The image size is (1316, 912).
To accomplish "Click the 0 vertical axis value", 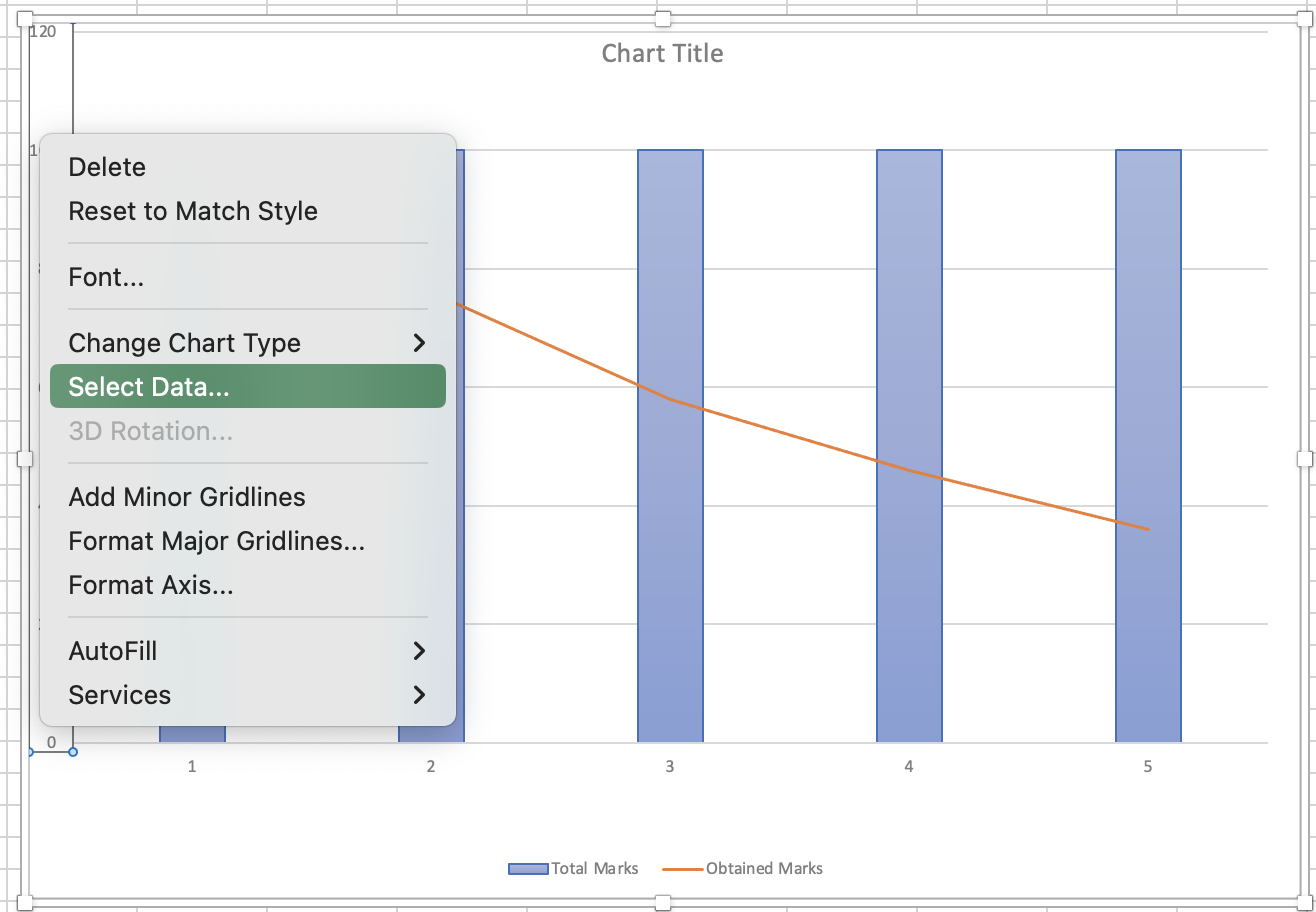I will click(52, 743).
